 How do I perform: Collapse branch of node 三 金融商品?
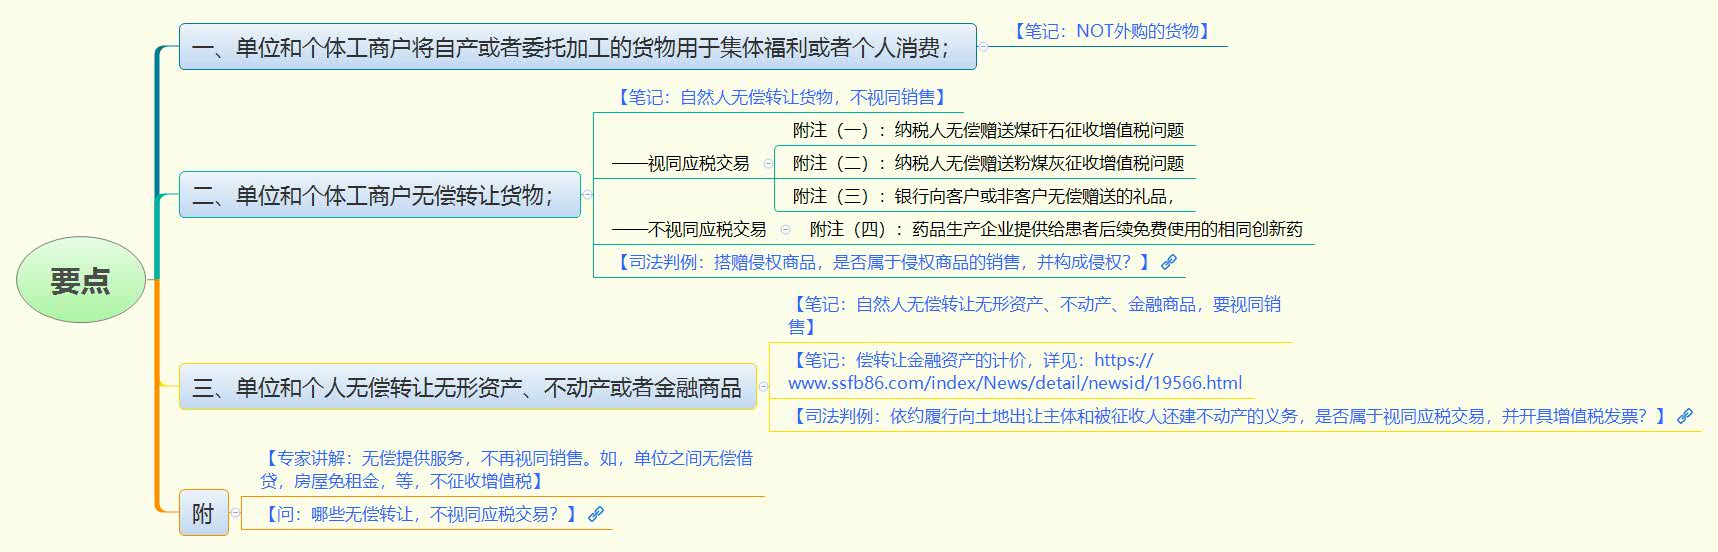pyautogui.click(x=763, y=387)
